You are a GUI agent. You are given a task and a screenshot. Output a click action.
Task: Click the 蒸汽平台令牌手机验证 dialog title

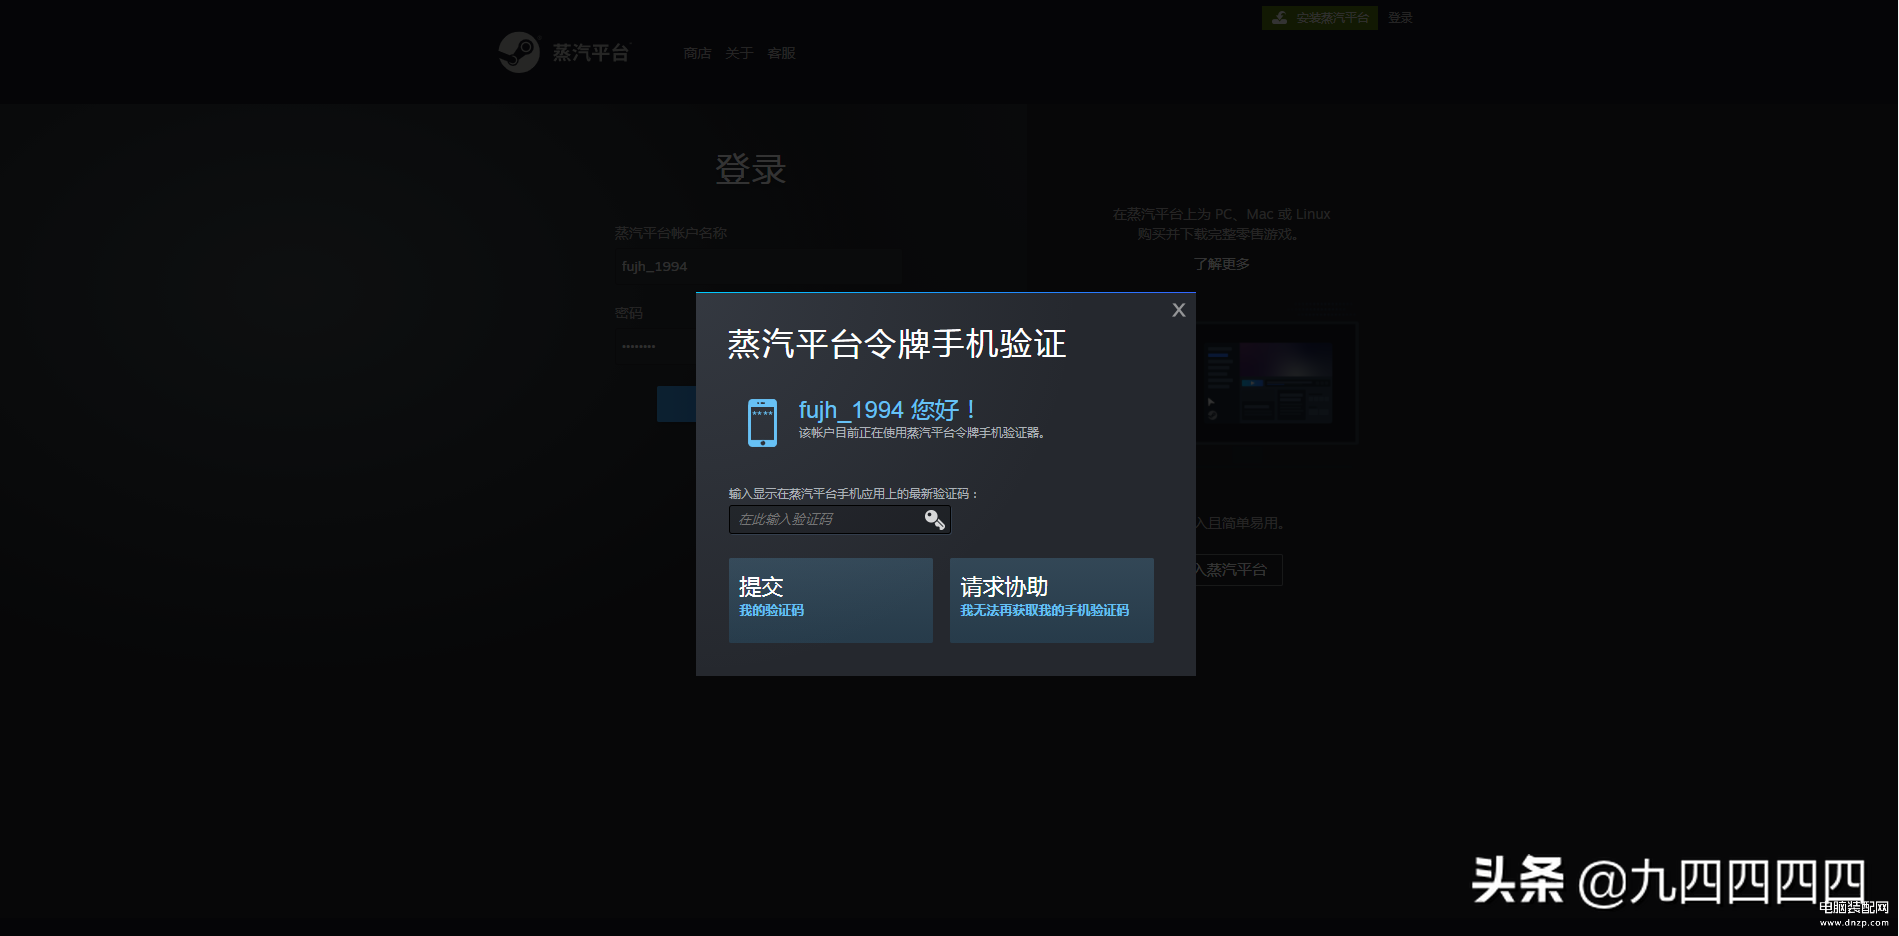point(896,344)
